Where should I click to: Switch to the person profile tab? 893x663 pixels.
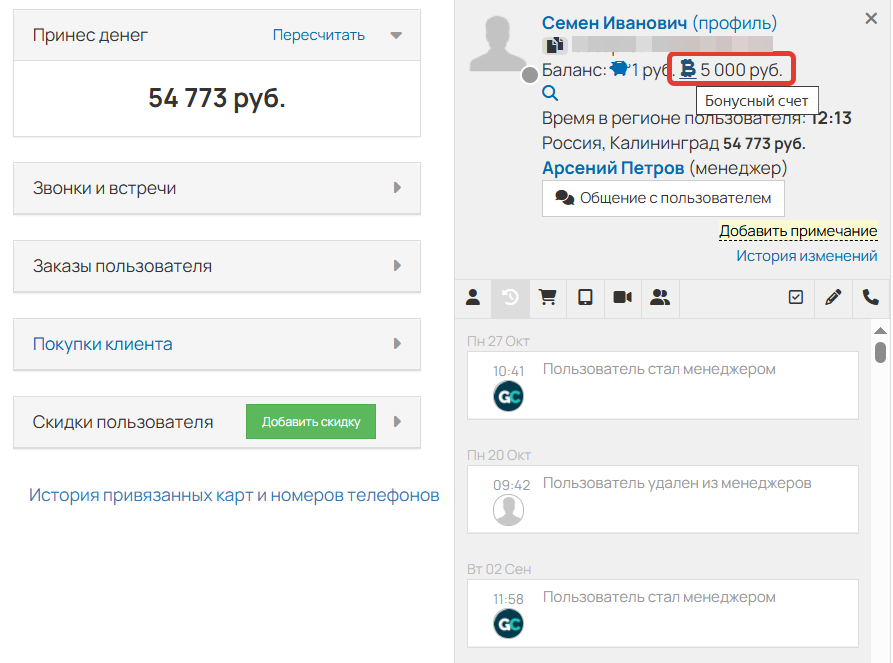point(473,298)
